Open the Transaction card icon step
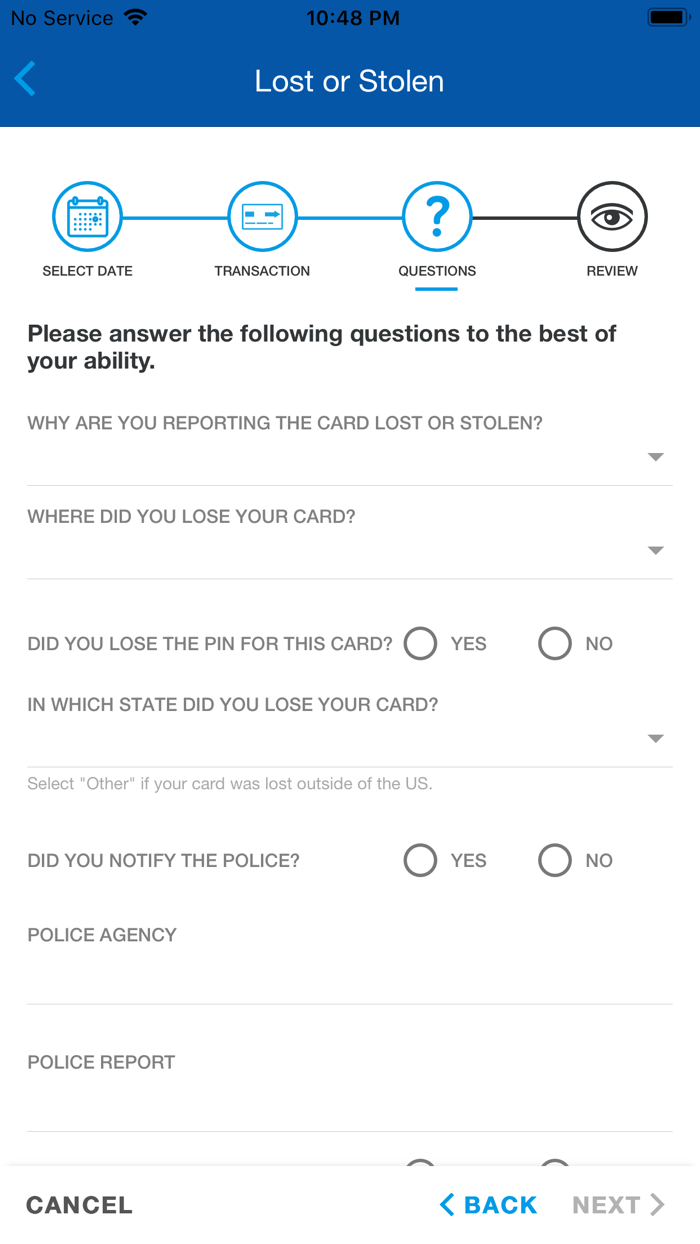 pos(262,215)
